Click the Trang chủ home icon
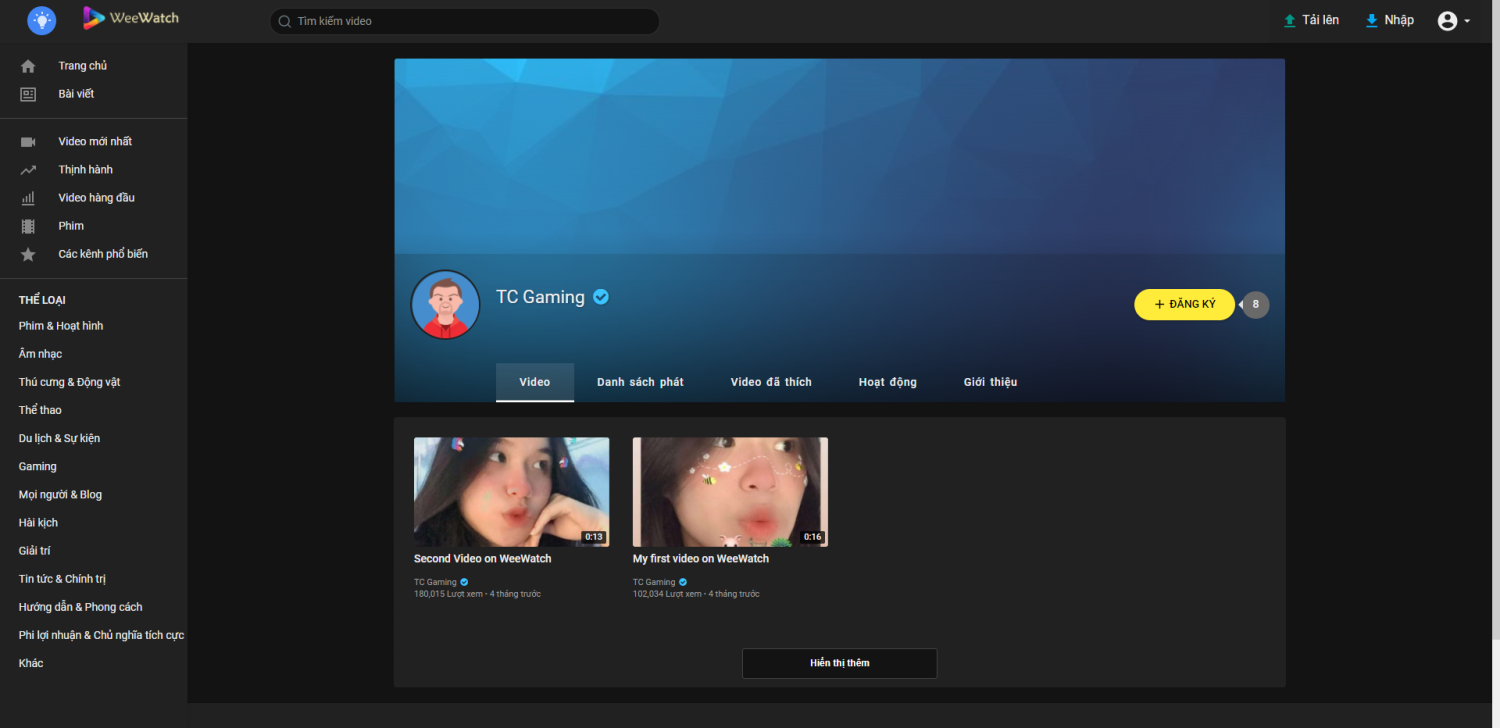The height and width of the screenshot is (728, 1500). 28,66
